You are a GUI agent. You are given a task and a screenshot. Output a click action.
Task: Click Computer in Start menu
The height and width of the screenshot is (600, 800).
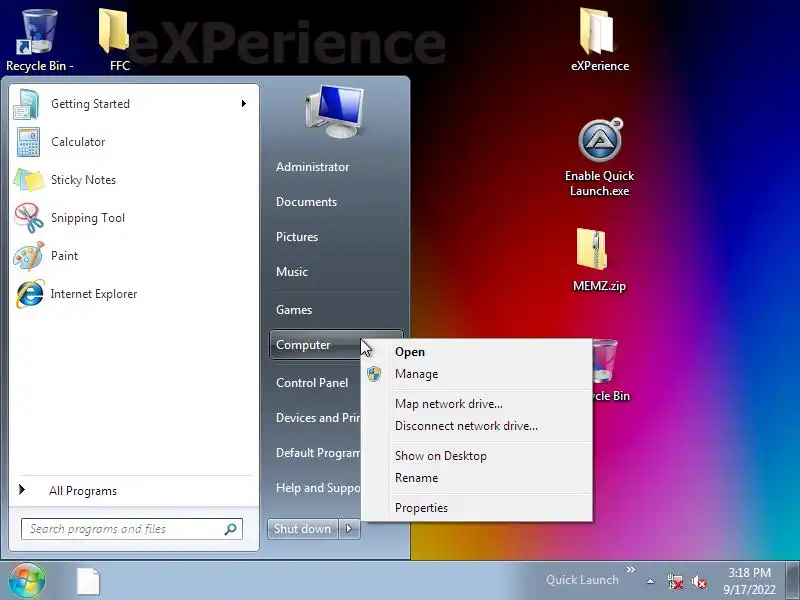pos(315,345)
